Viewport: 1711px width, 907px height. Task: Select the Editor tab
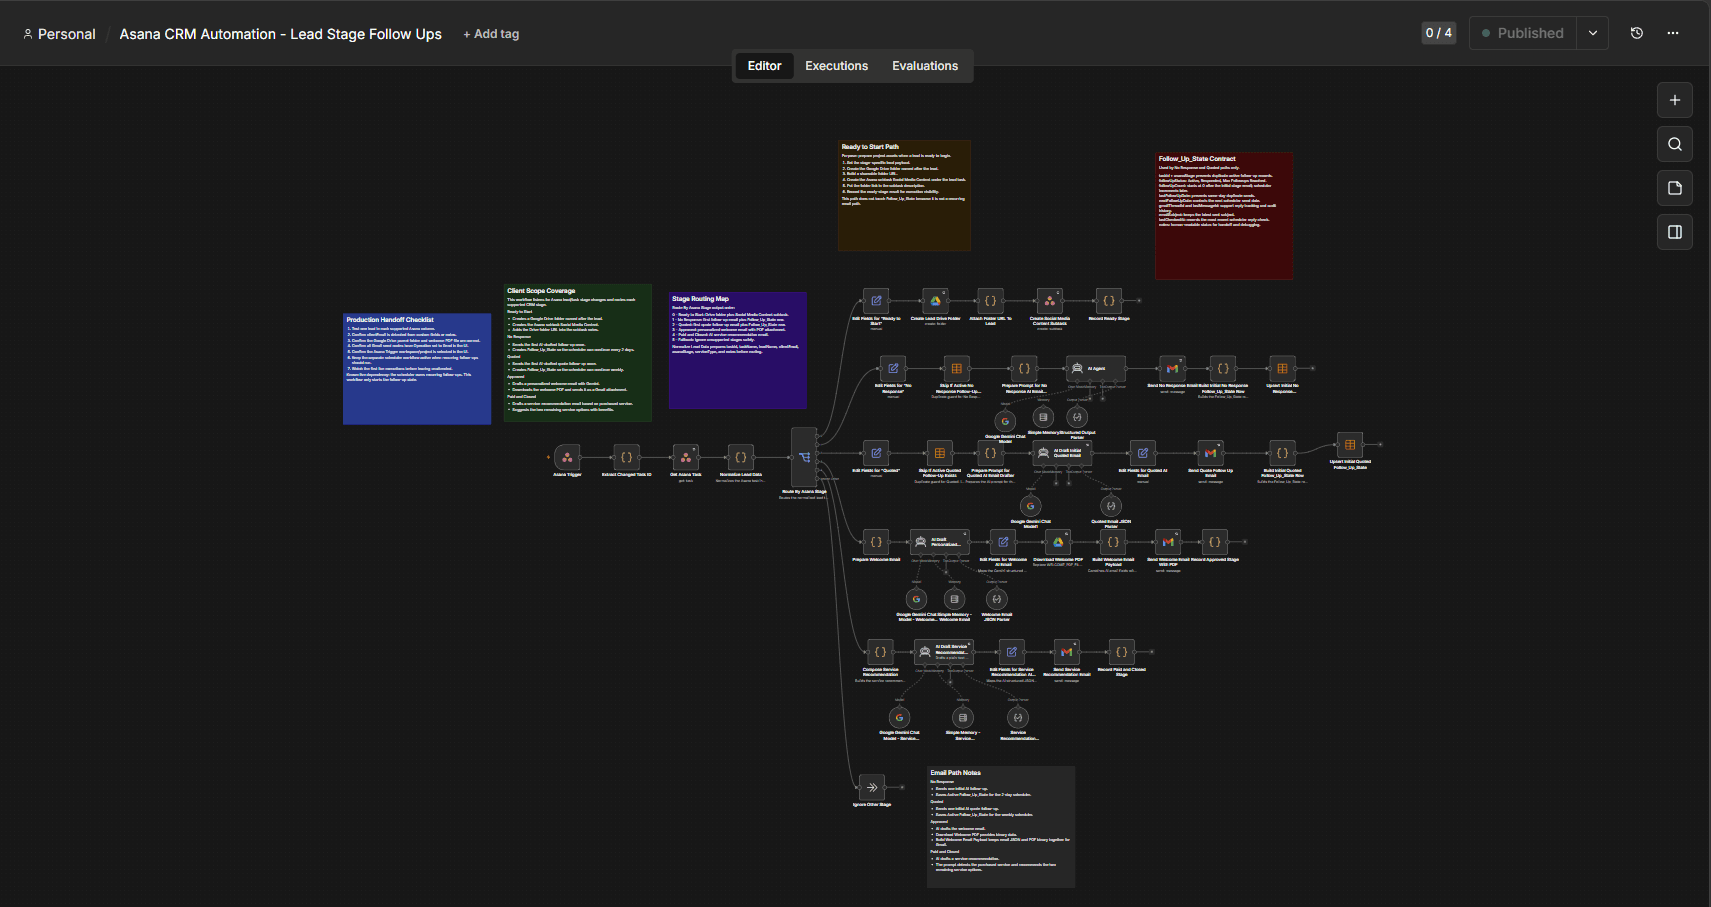764,66
